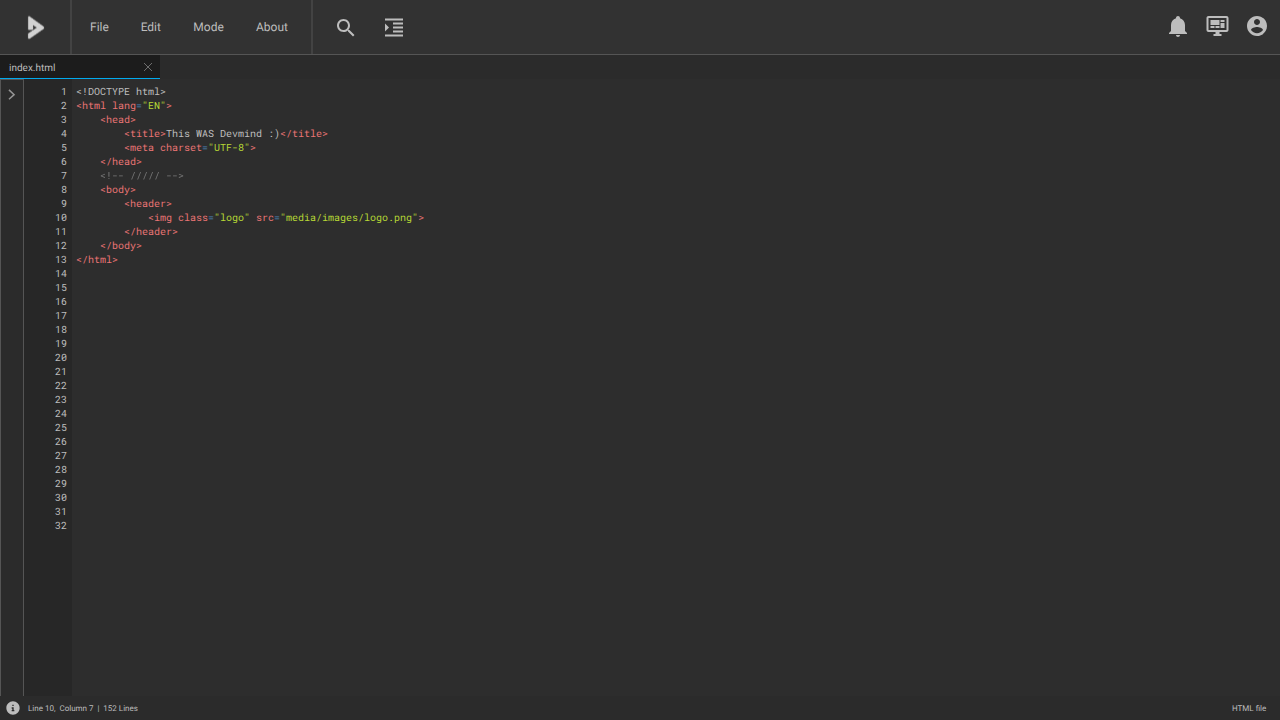The image size is (1280, 720).
Task: Click "HTML file" status indicator
Action: point(1249,708)
